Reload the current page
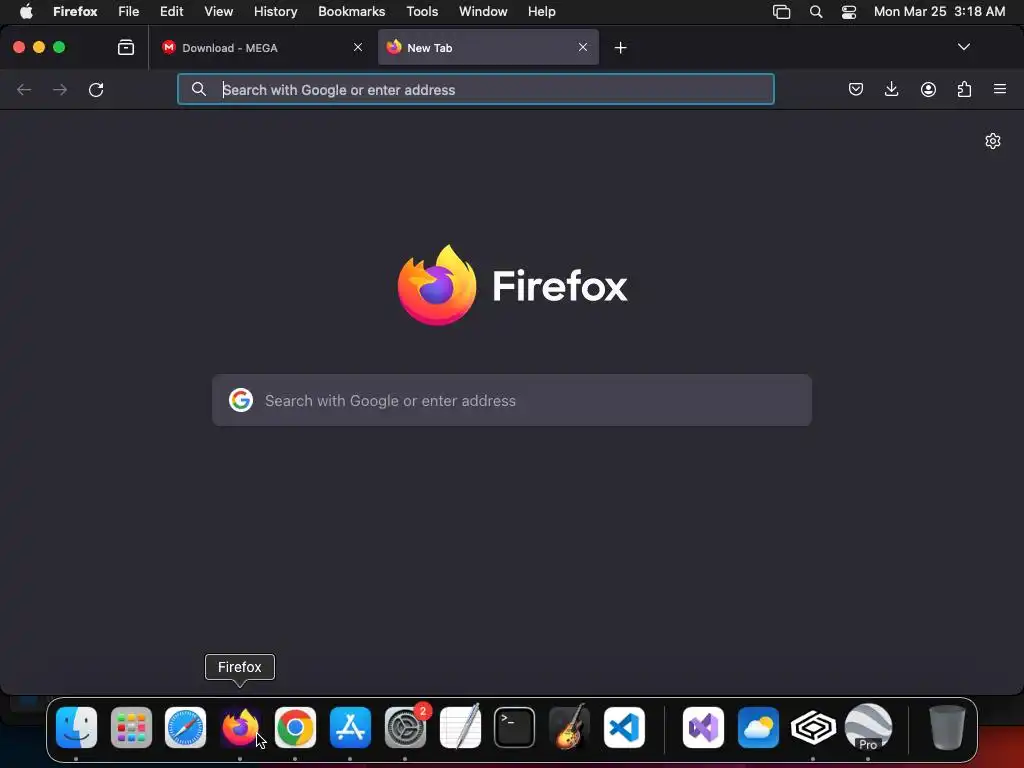Viewport: 1024px width, 768px height. click(96, 89)
